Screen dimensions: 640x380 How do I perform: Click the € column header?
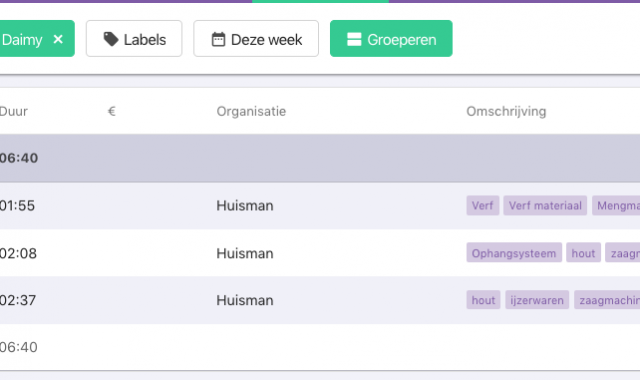tap(111, 111)
